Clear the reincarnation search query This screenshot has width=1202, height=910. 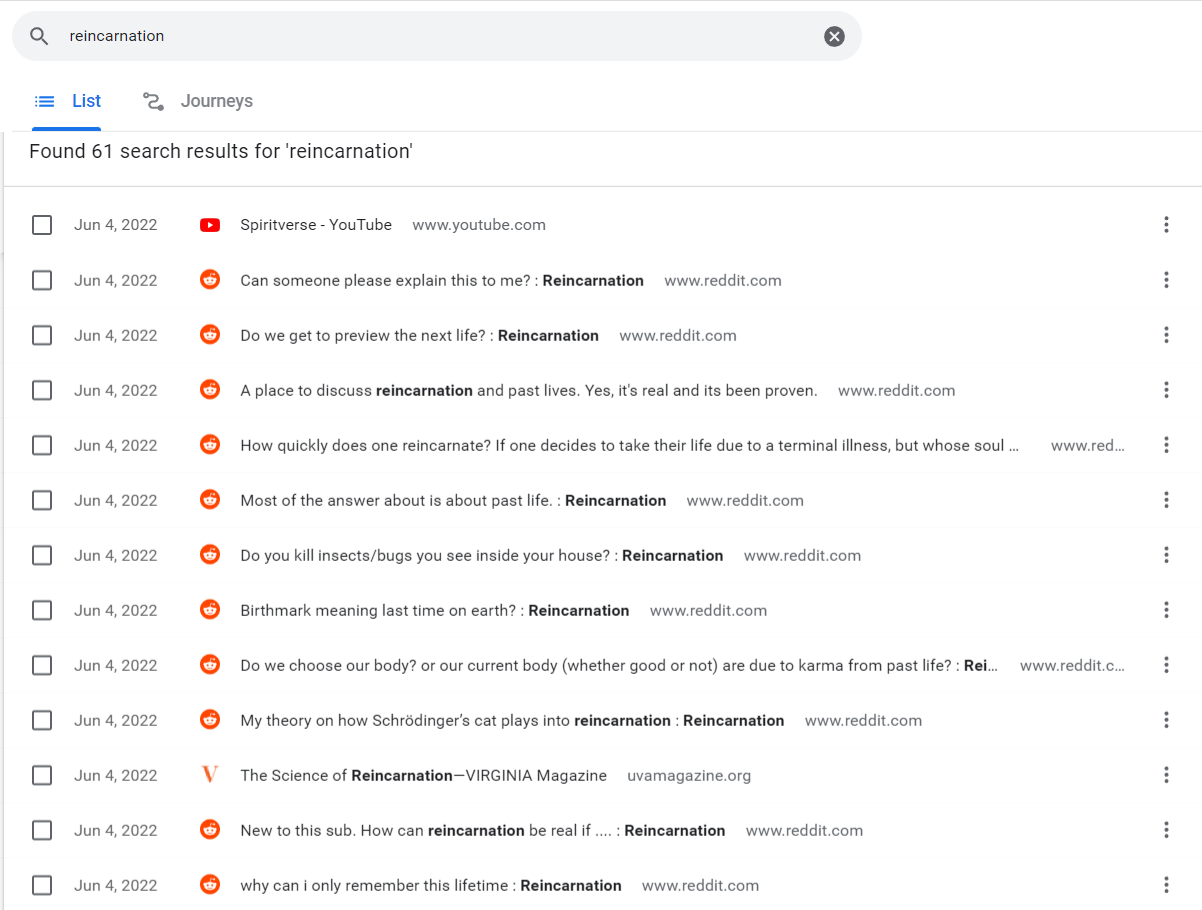point(834,36)
